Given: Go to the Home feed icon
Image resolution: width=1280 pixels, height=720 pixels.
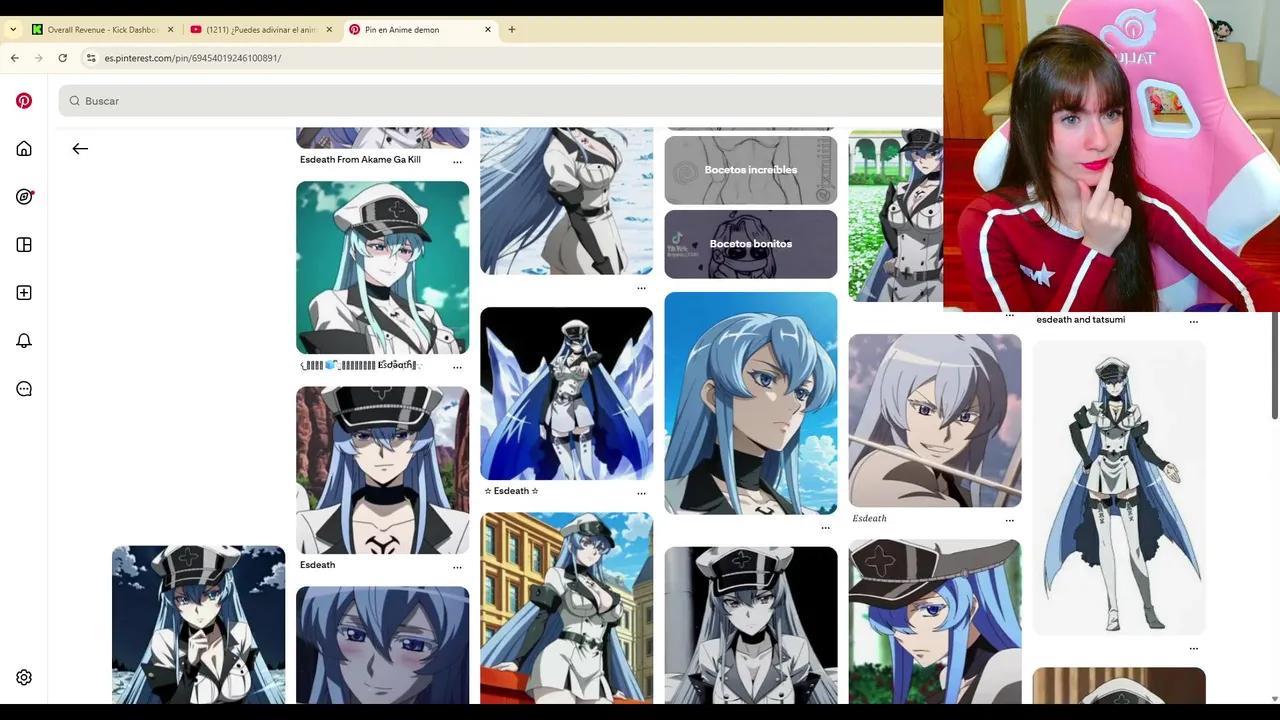Looking at the screenshot, I should click(x=24, y=149).
